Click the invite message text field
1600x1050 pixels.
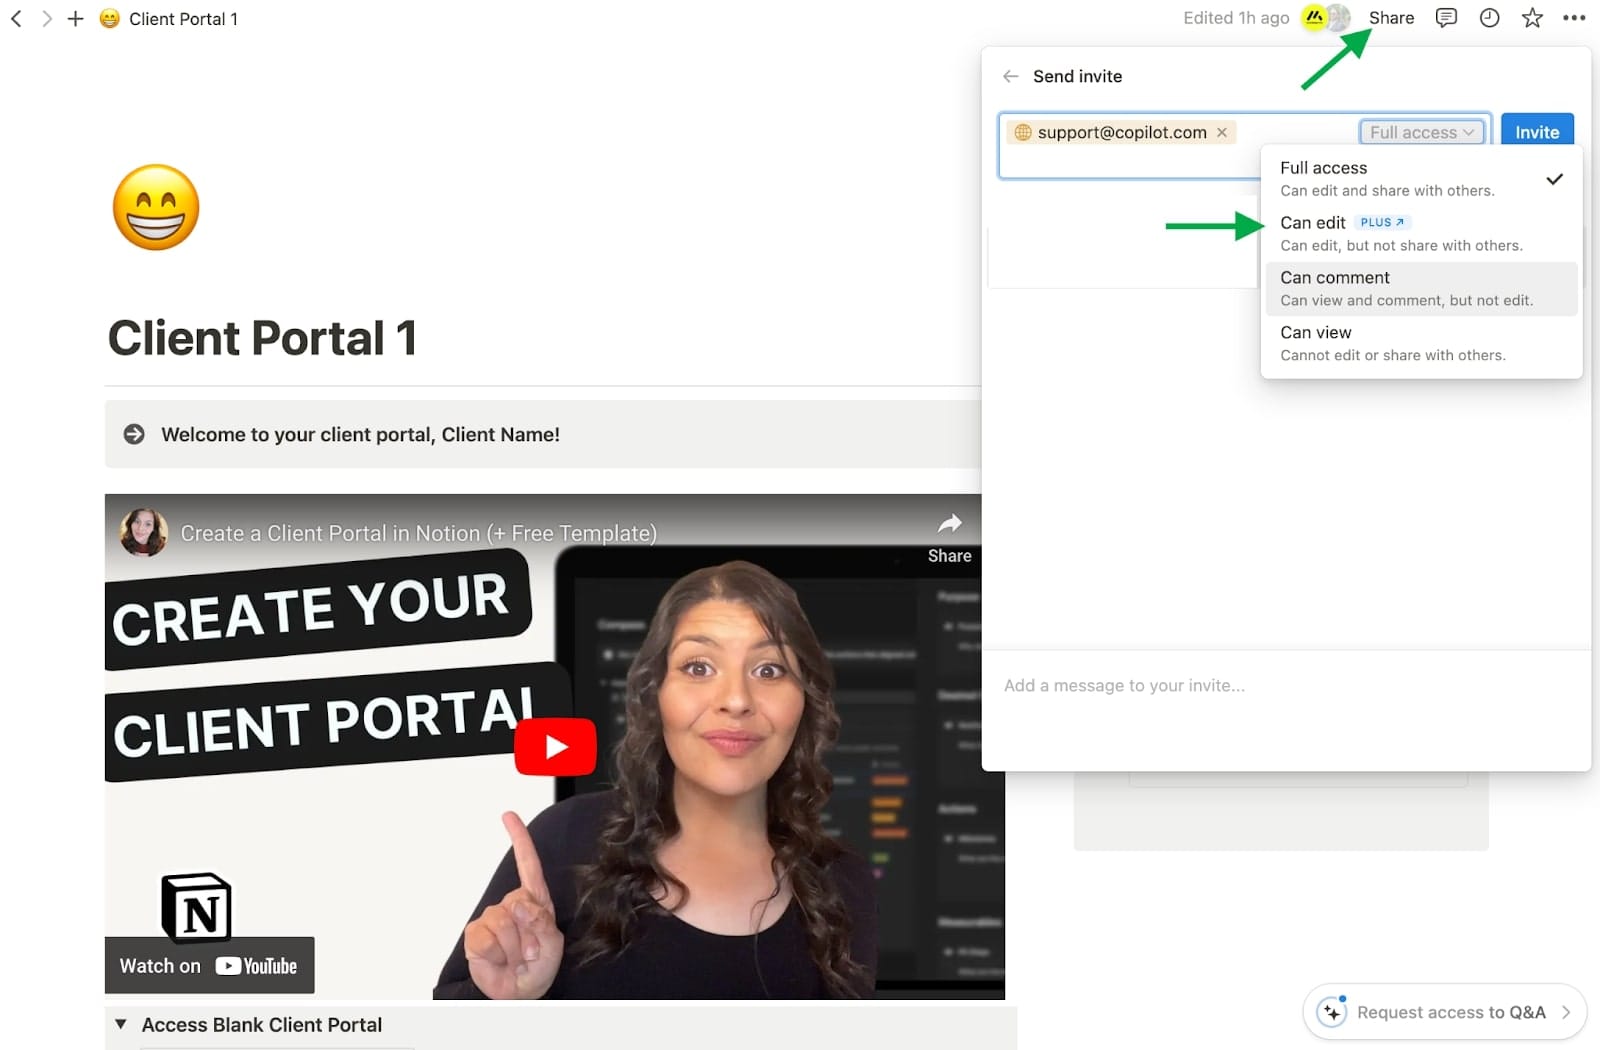[x=1285, y=686]
